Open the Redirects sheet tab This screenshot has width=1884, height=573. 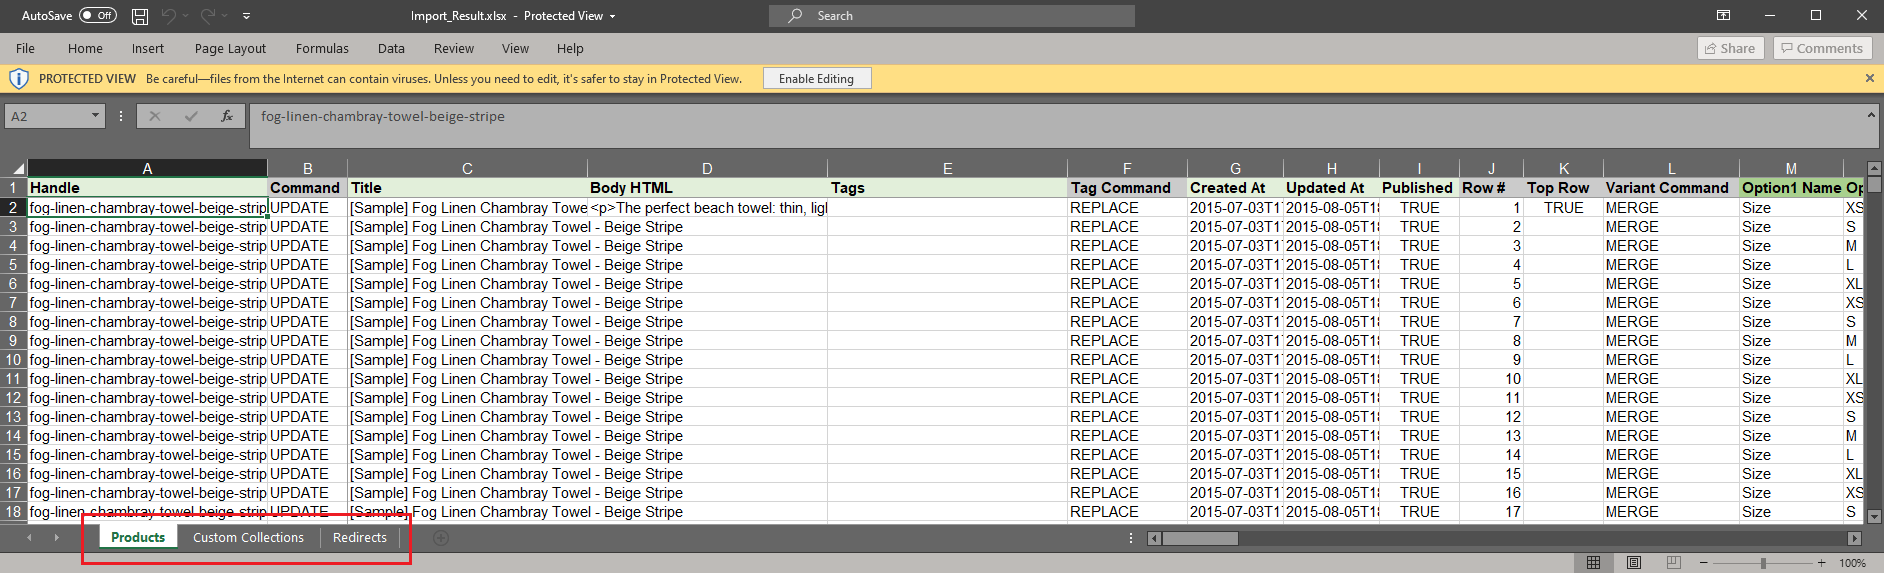click(x=359, y=537)
